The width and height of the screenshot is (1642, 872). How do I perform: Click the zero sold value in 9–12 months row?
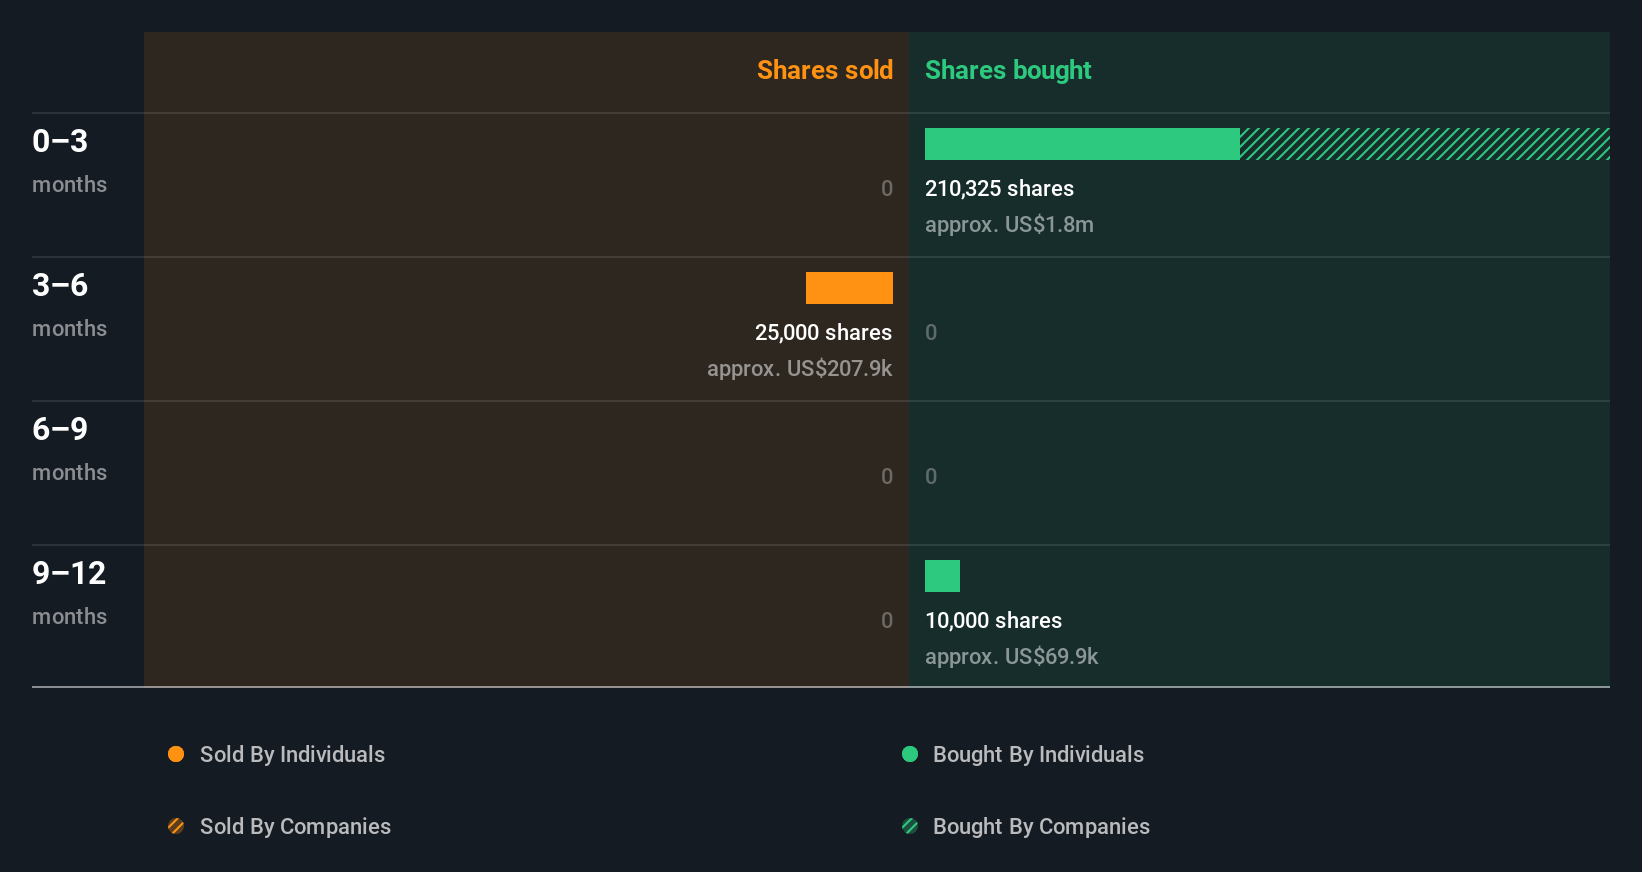887,621
